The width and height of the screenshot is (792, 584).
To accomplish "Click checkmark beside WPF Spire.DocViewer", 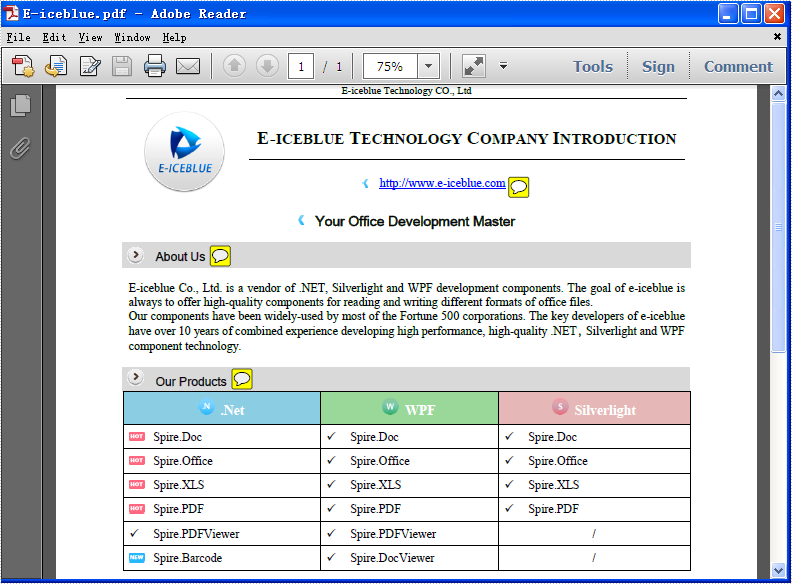I will (x=331, y=557).
